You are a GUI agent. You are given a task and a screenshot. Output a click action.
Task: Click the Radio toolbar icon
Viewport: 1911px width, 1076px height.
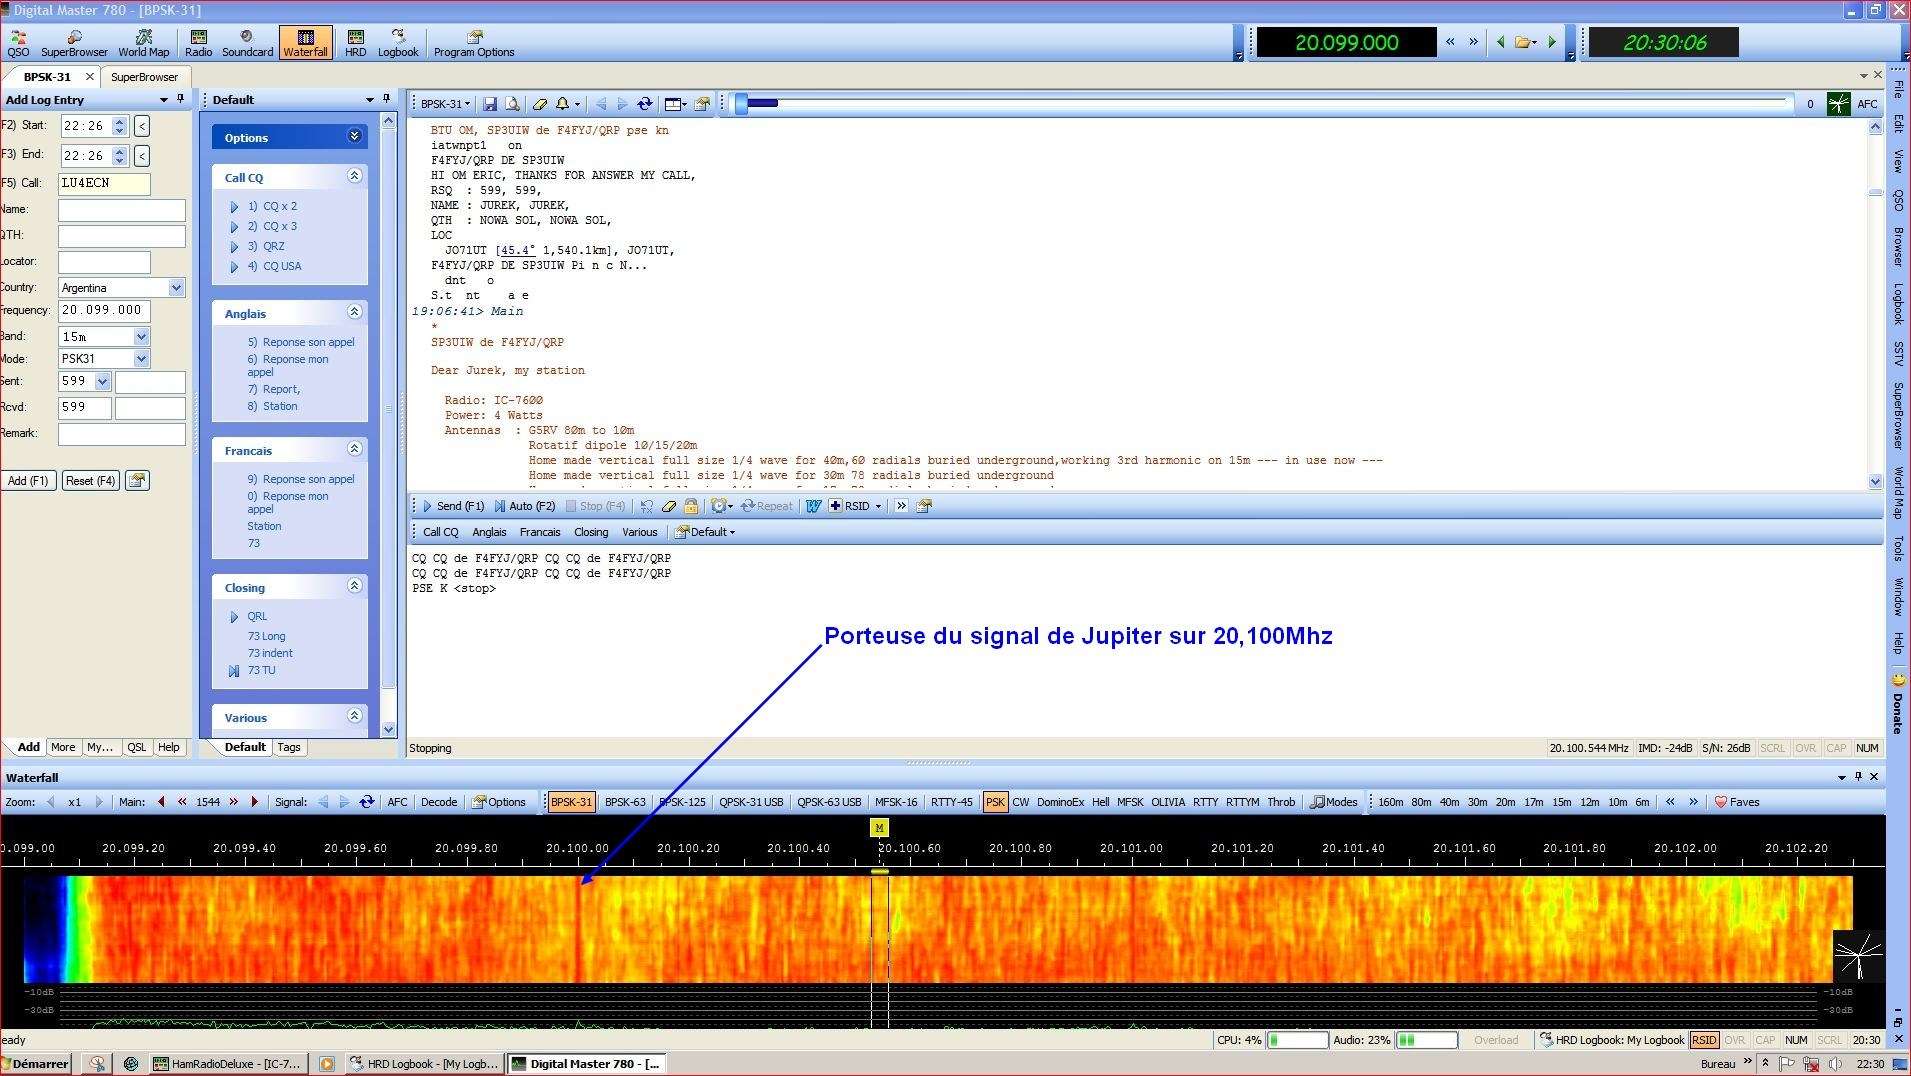pyautogui.click(x=198, y=43)
